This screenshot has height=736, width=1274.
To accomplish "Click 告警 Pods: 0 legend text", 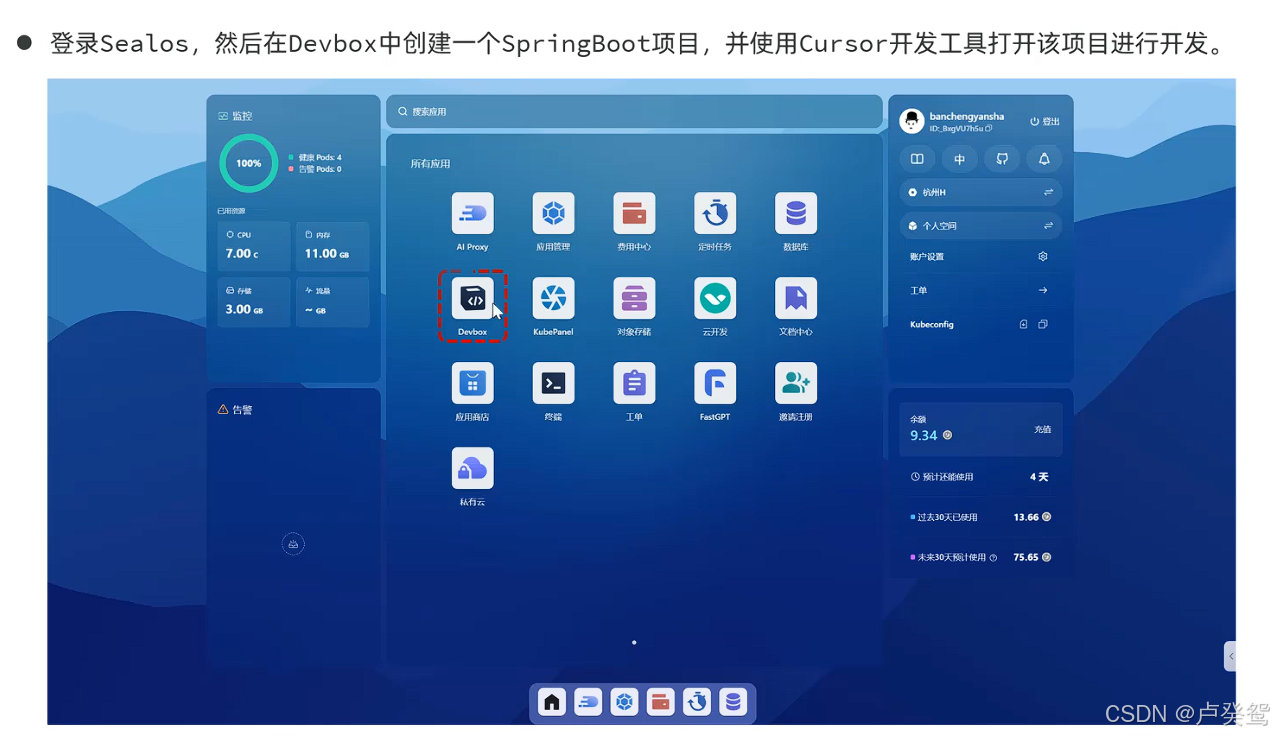I will click(x=320, y=170).
